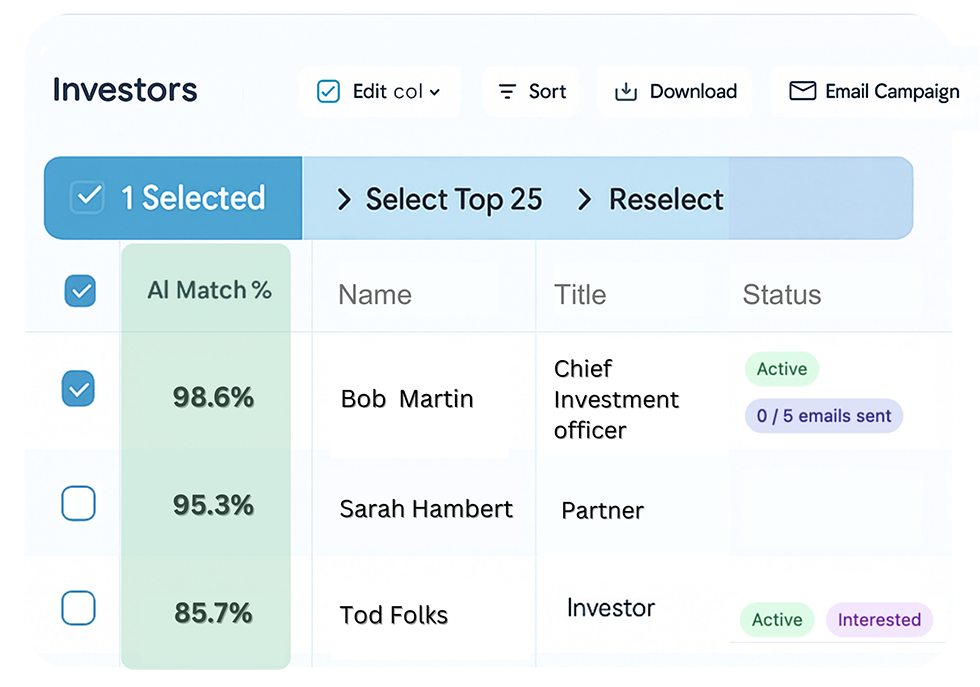Click the white checkmark icon on 1 Selected

pyautogui.click(x=87, y=197)
